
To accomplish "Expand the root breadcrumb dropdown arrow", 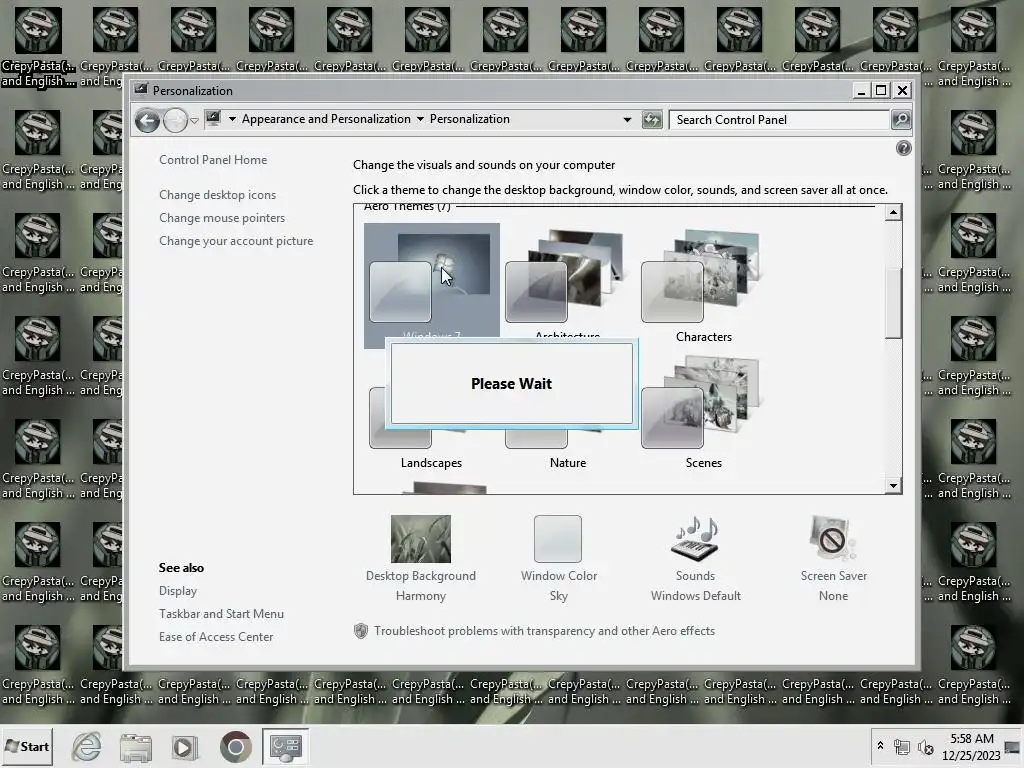I will (x=232, y=119).
